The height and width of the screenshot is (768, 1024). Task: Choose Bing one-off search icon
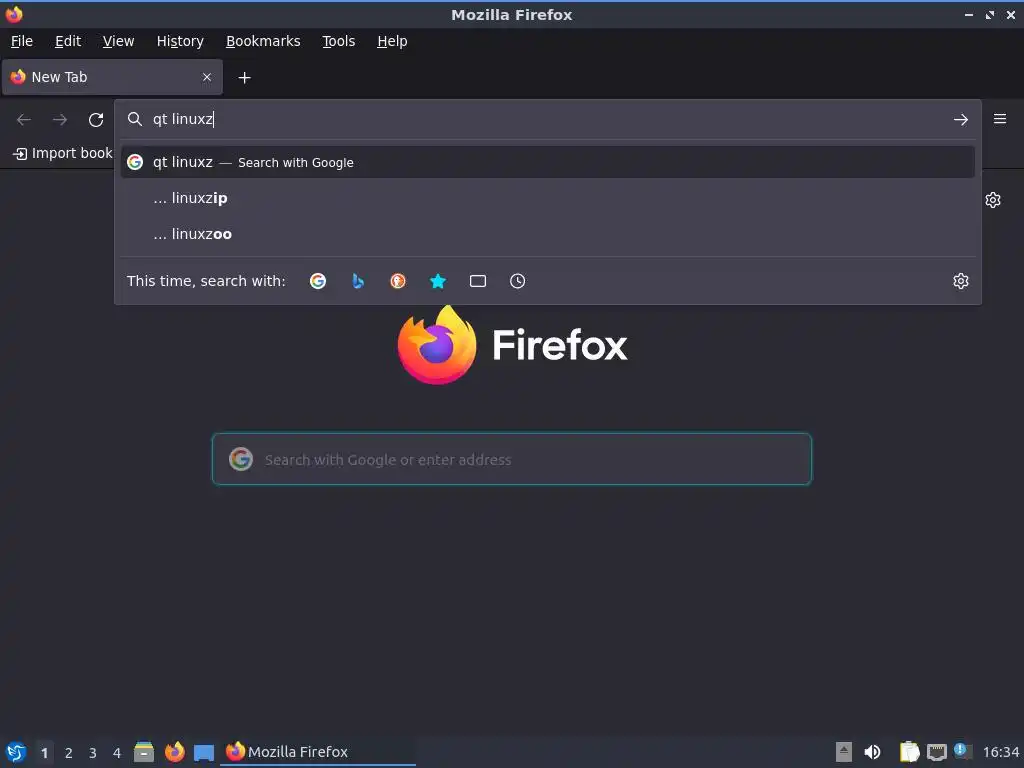(x=358, y=281)
